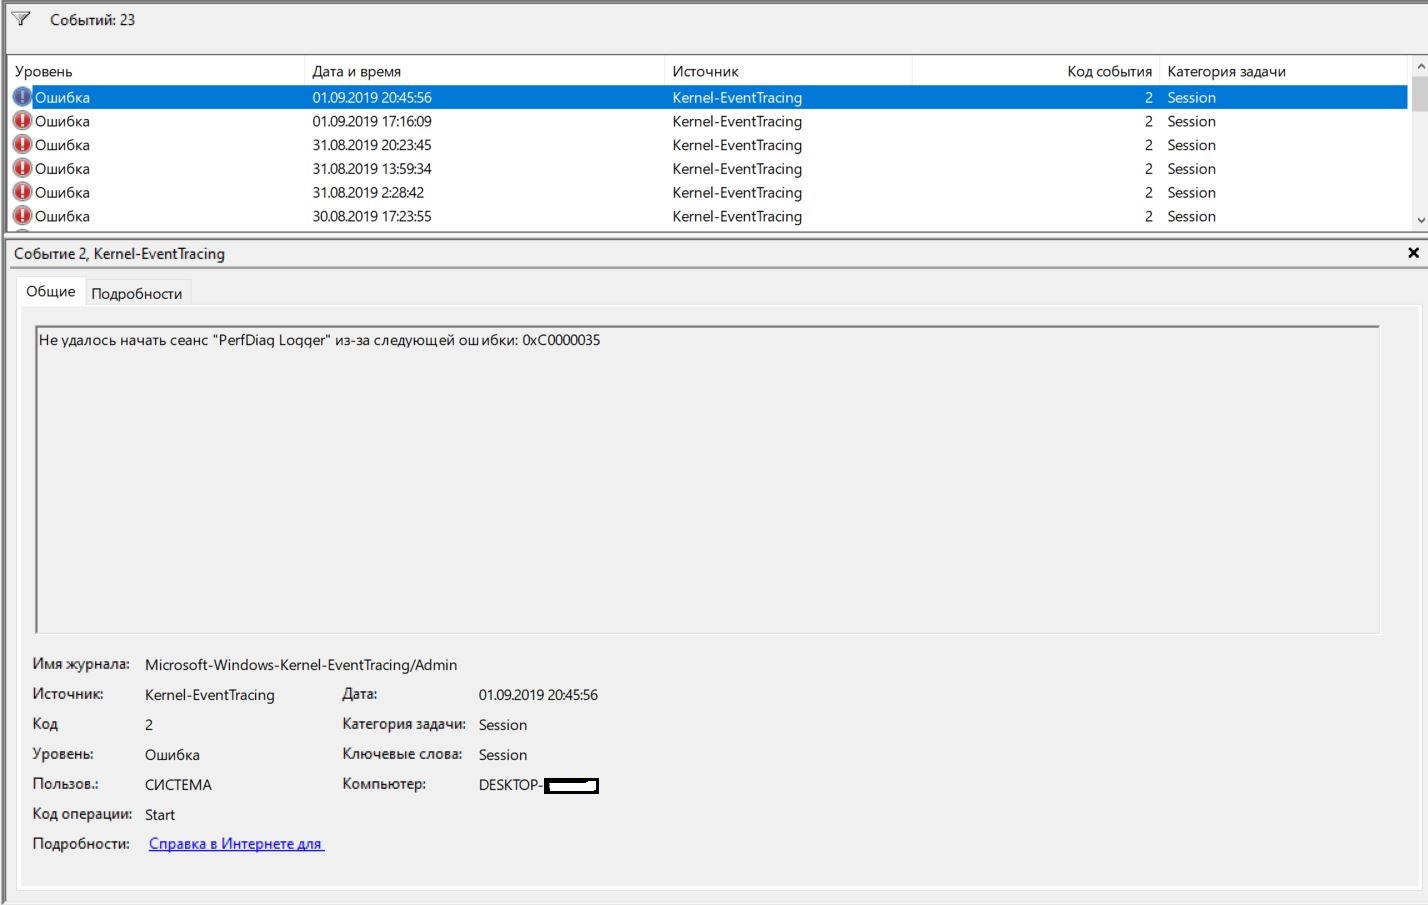Open the Справка в Интернете link
Viewport: 1428px width, 905px height.
(236, 844)
